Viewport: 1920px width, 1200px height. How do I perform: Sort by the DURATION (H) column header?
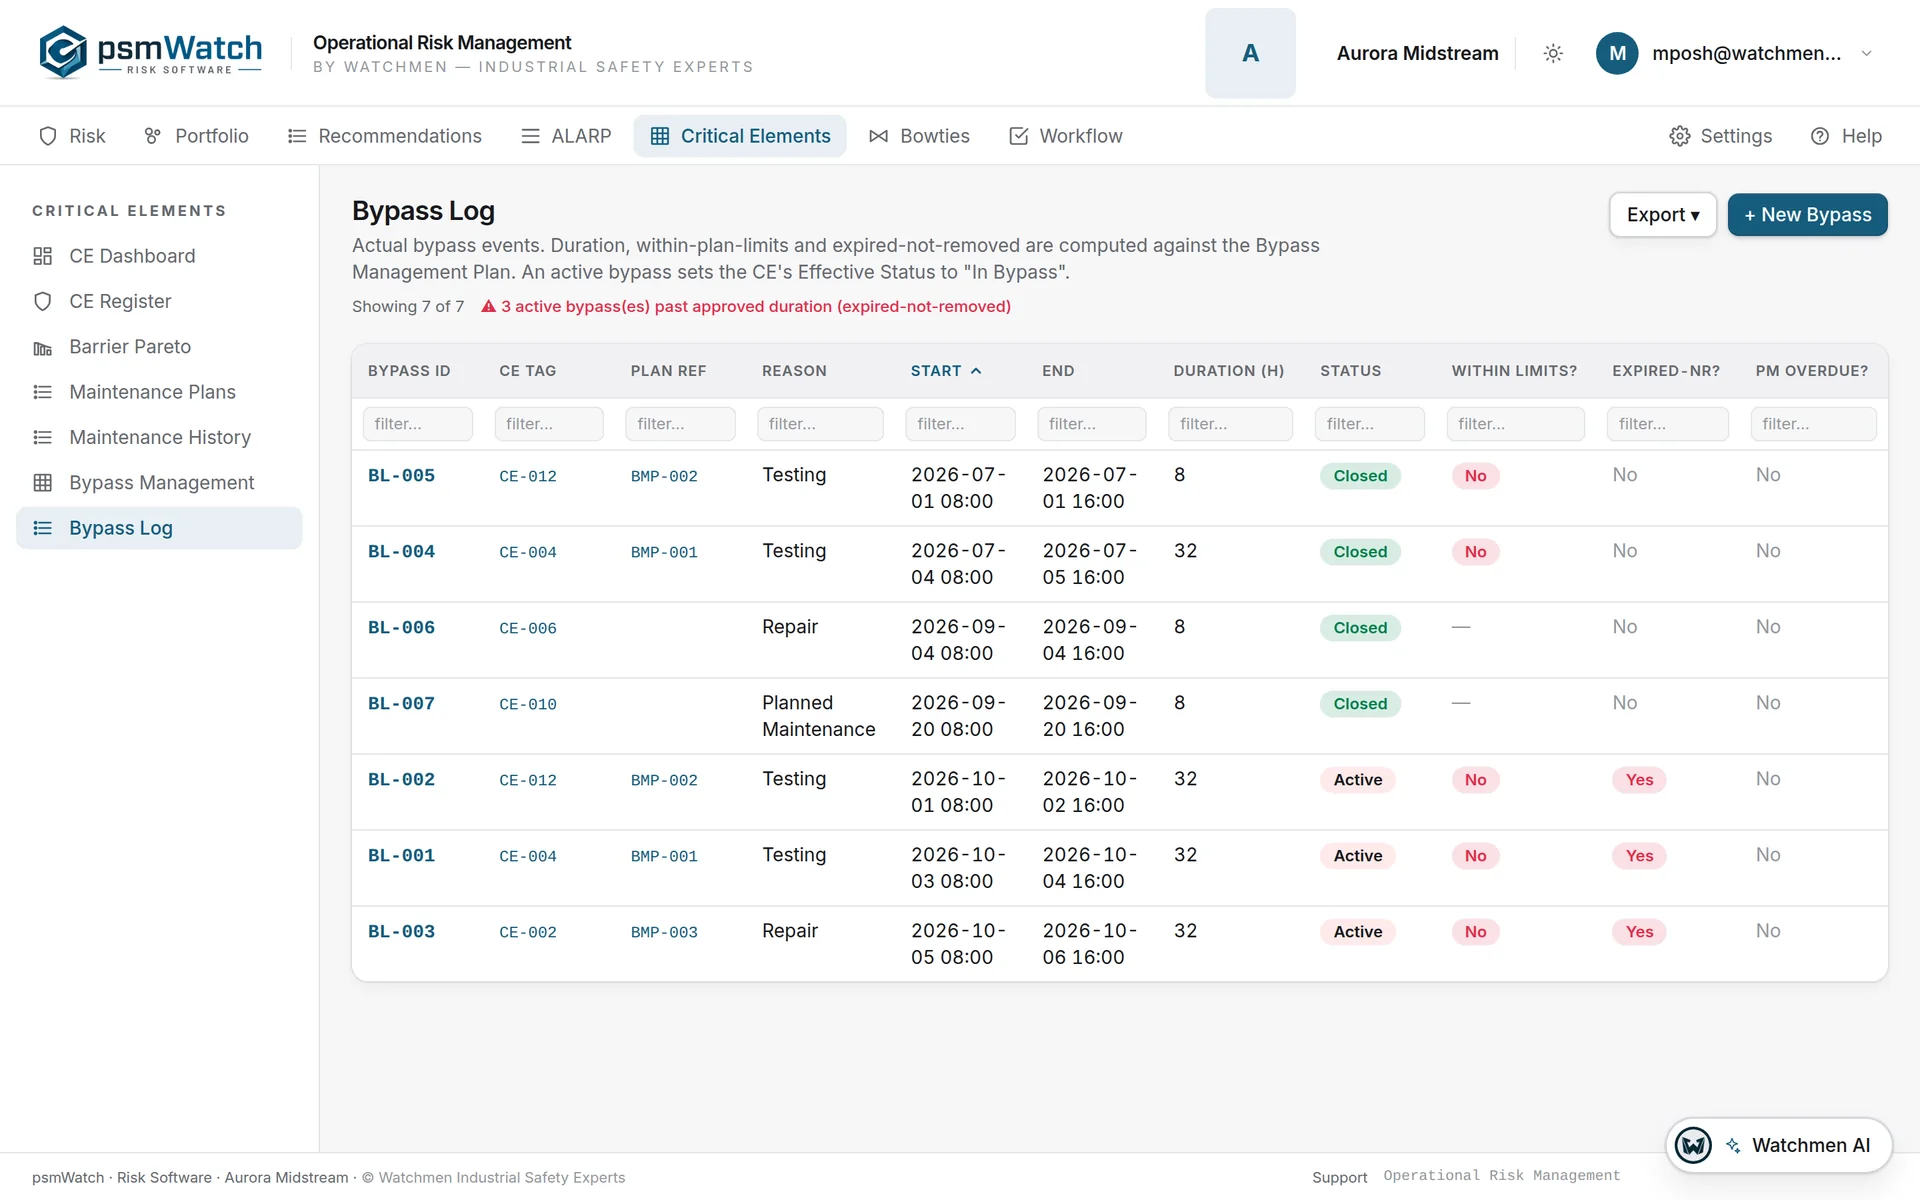point(1228,371)
